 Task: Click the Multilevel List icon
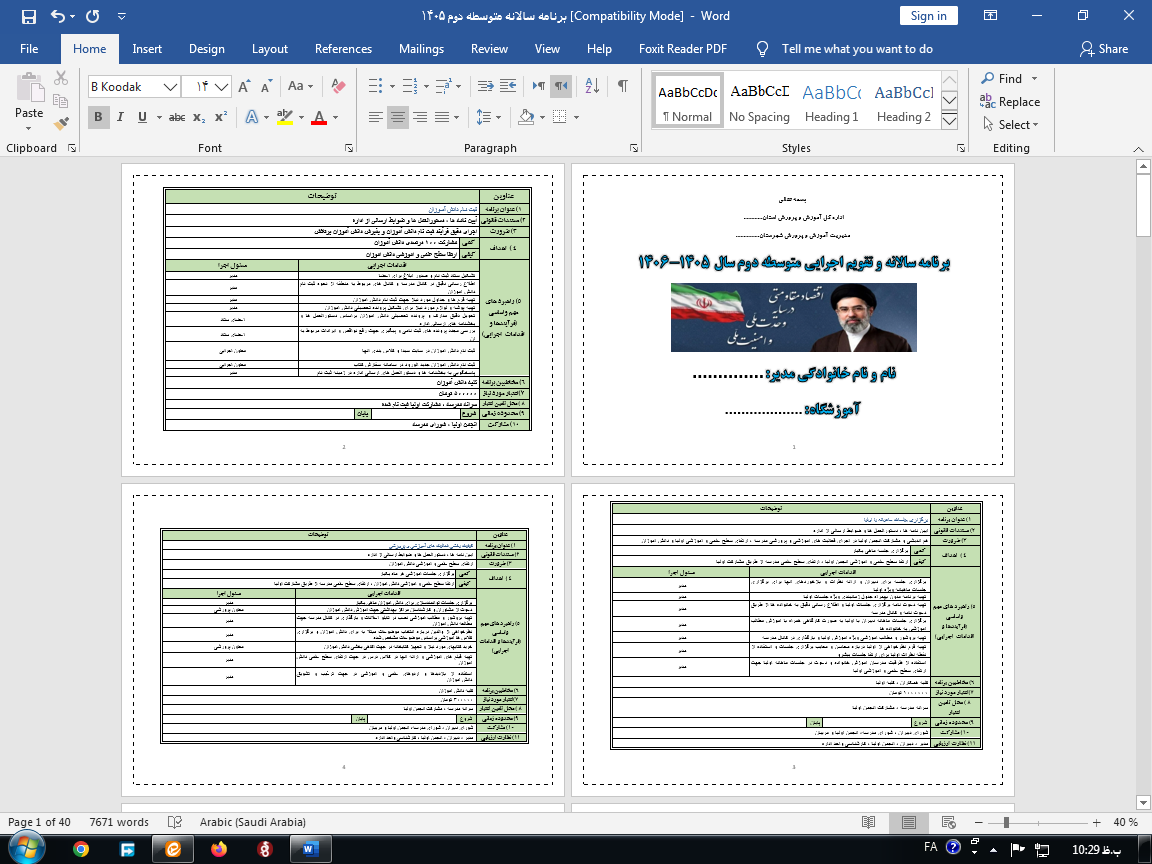pyautogui.click(x=444, y=86)
